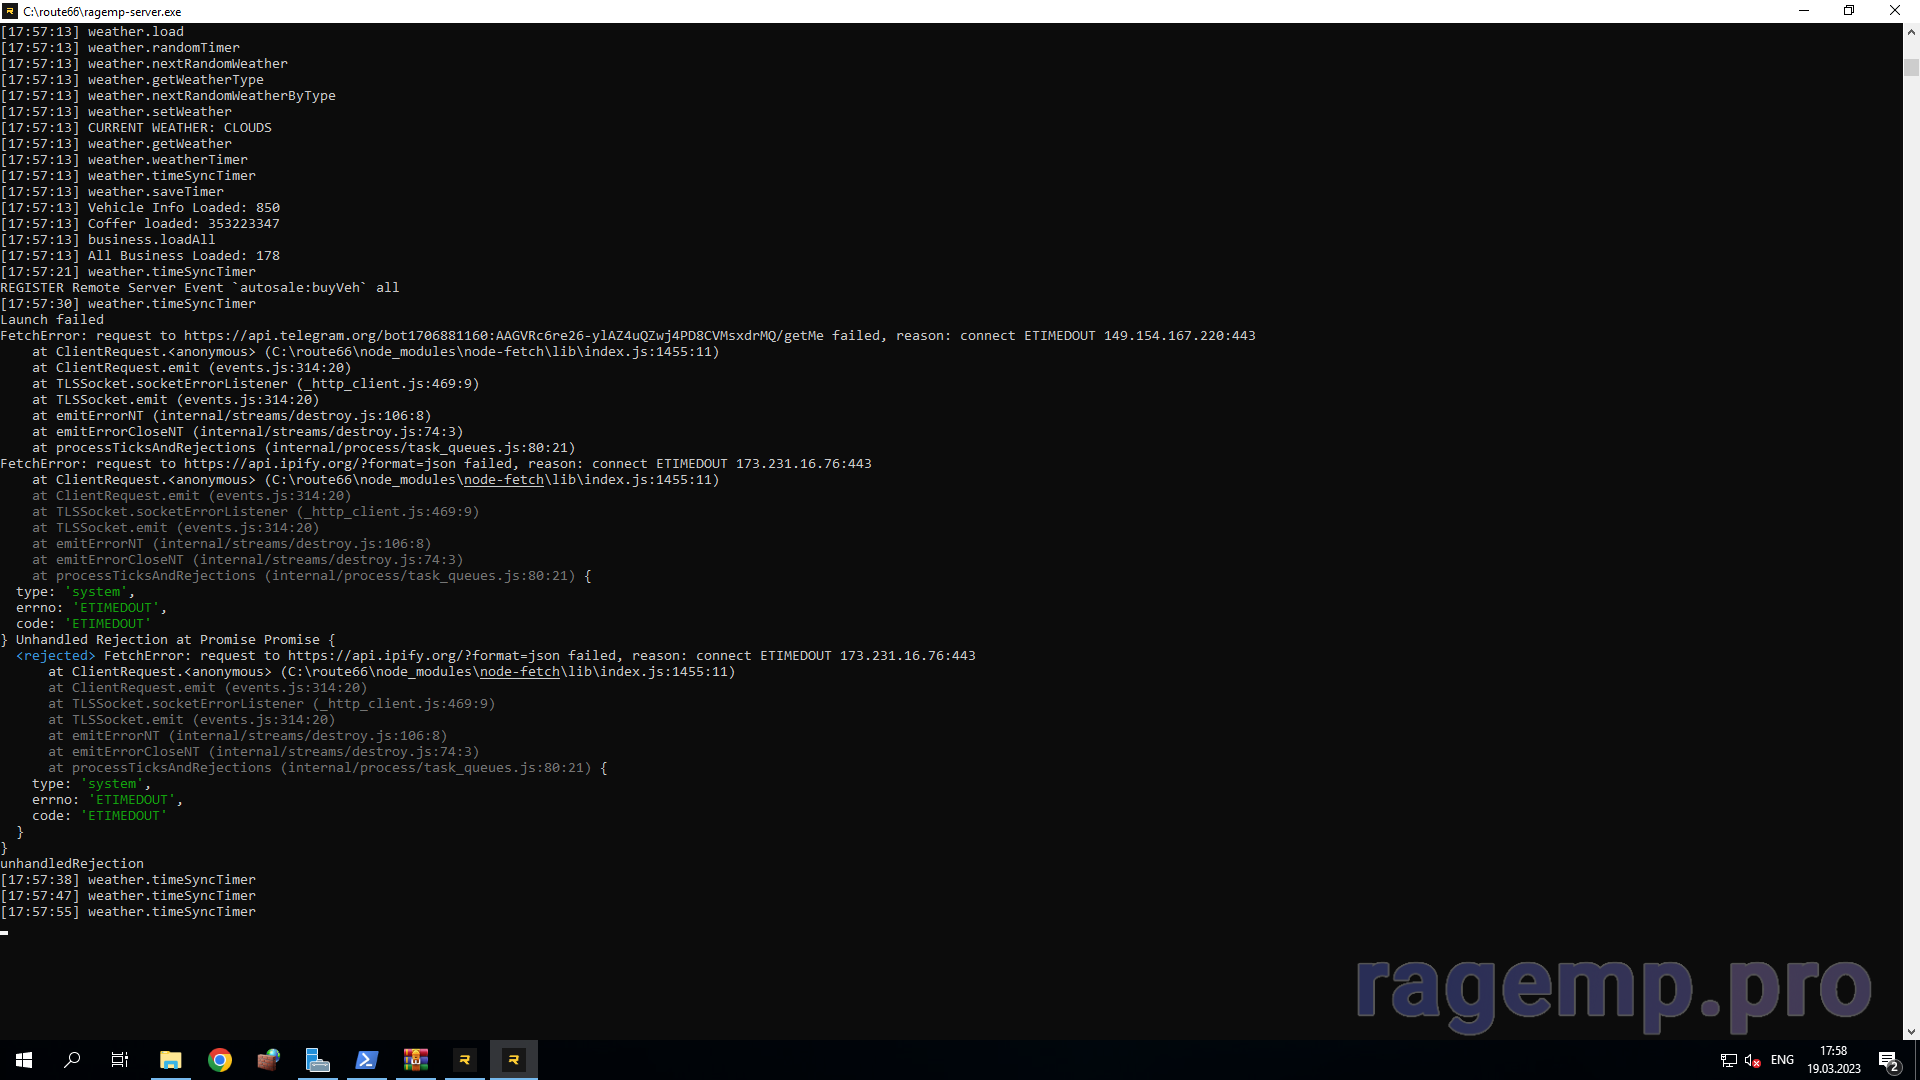Open the Windows Firewall taskbar icon
1920x1080 pixels.
268,1060
